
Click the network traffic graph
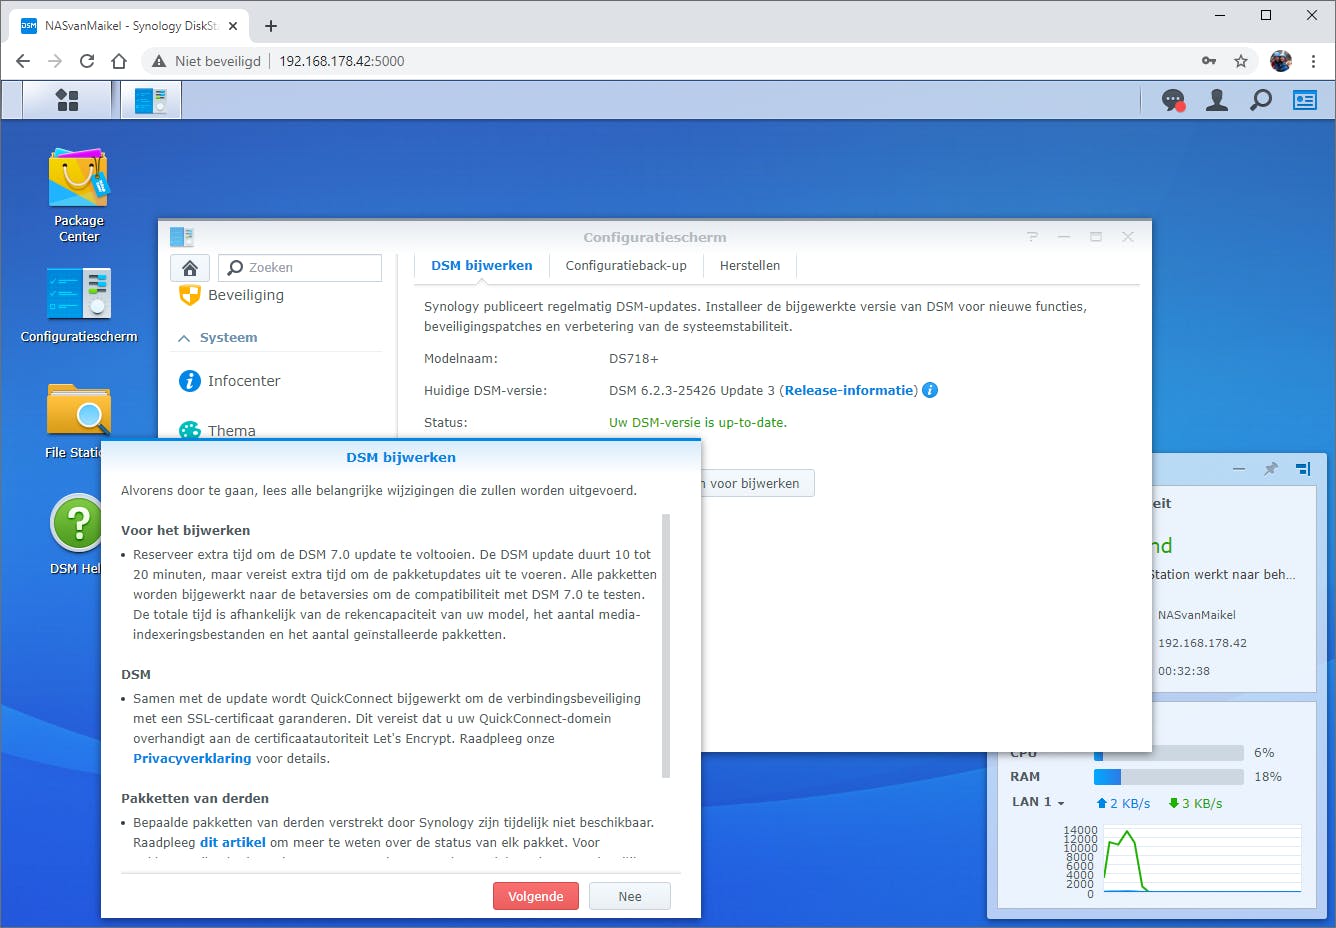click(x=1203, y=859)
